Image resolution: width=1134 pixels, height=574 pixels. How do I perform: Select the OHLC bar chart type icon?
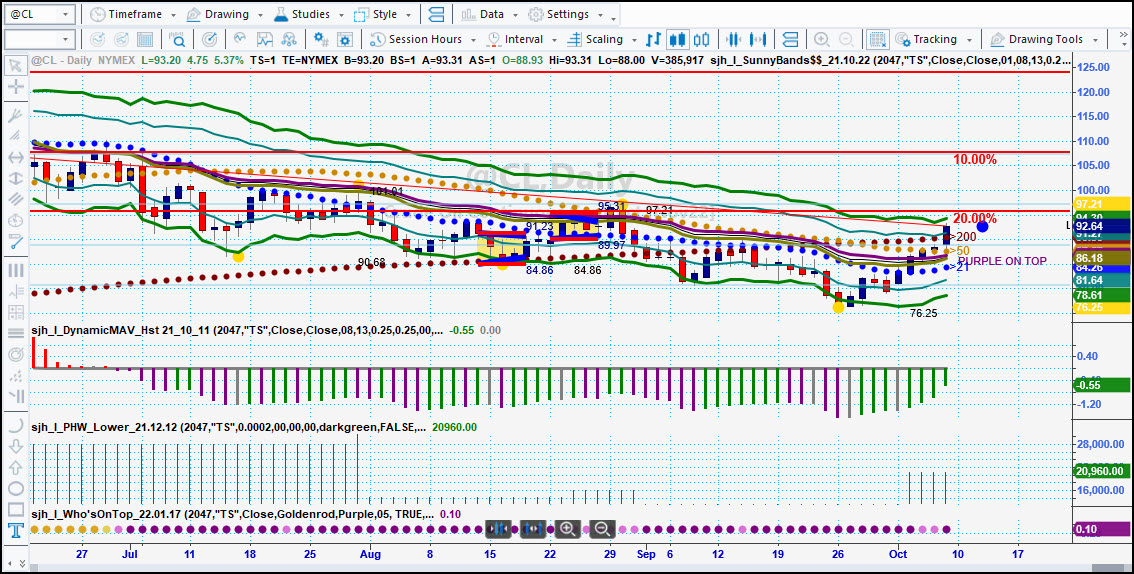click(x=654, y=39)
